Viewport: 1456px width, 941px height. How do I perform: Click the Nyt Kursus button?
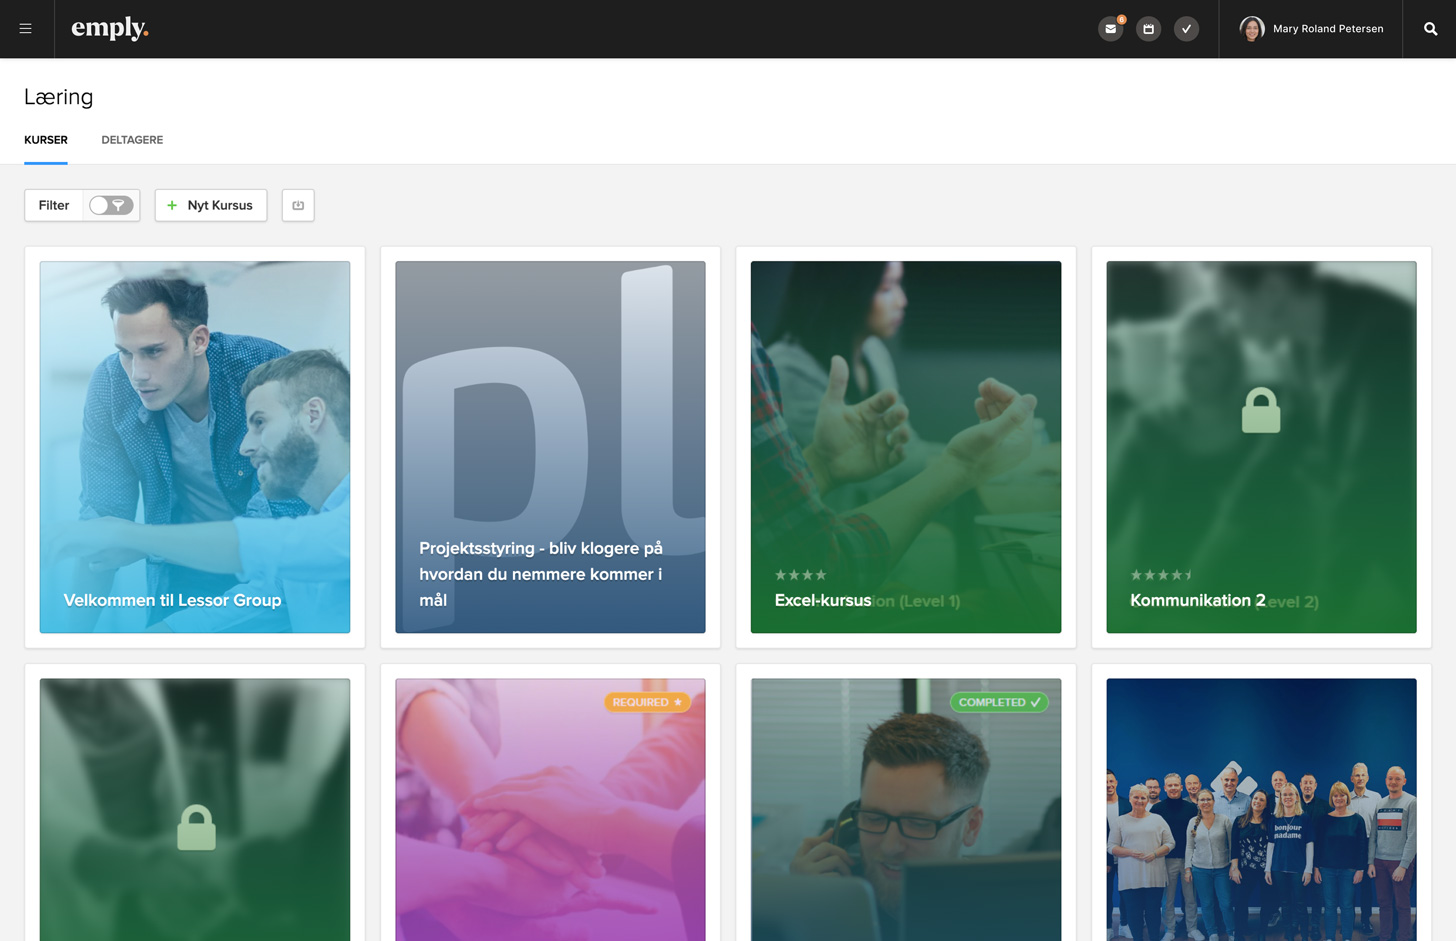coord(211,205)
